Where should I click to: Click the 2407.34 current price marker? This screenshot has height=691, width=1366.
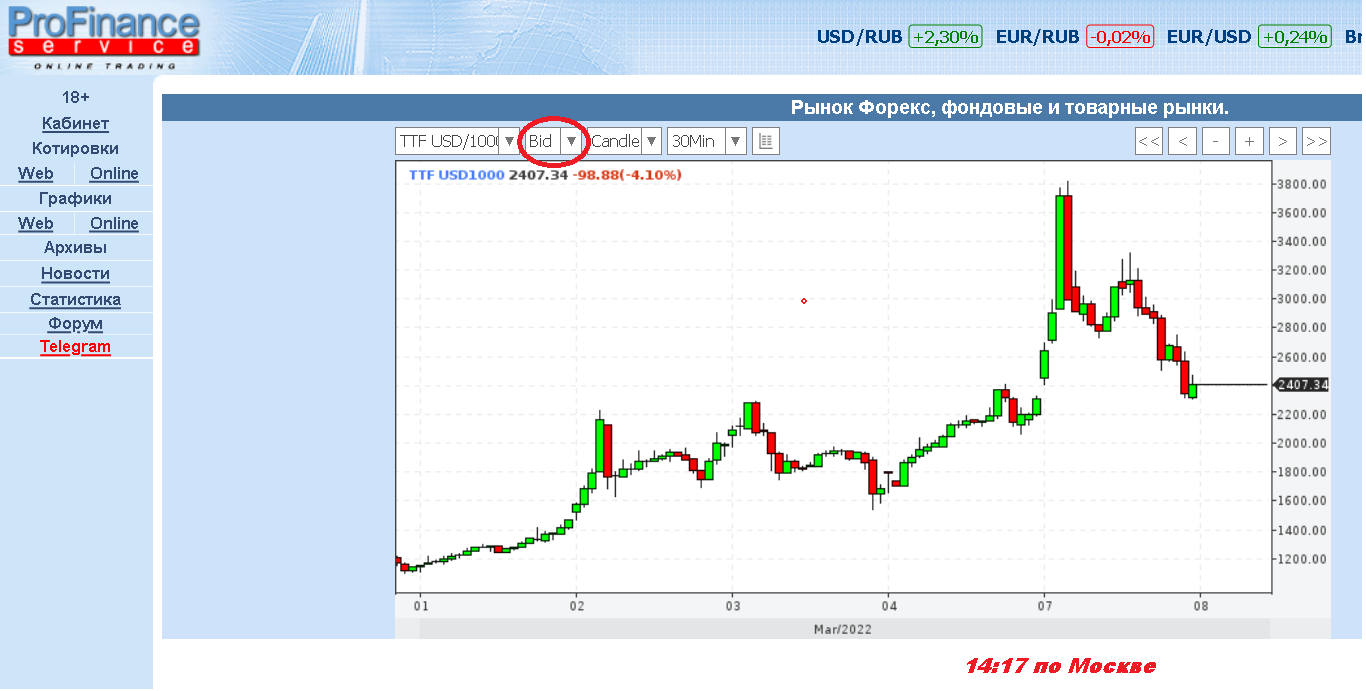coord(1301,384)
